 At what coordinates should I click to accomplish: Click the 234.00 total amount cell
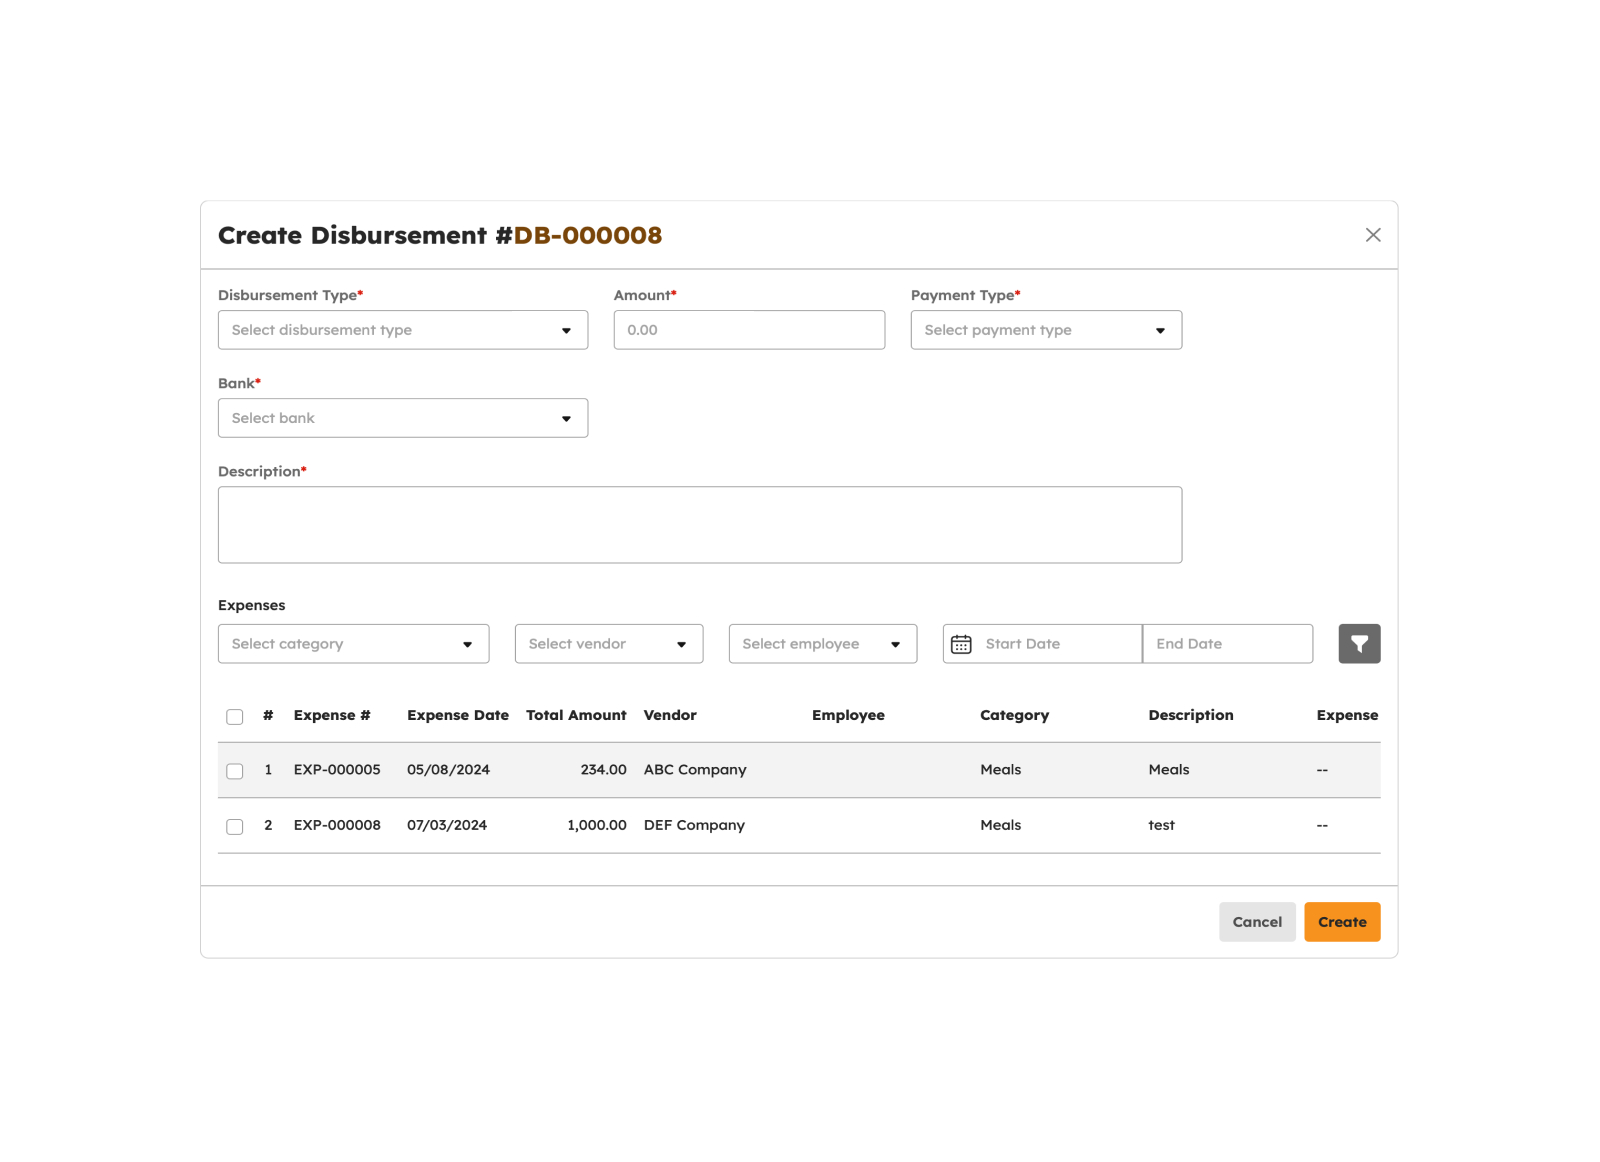pos(603,770)
